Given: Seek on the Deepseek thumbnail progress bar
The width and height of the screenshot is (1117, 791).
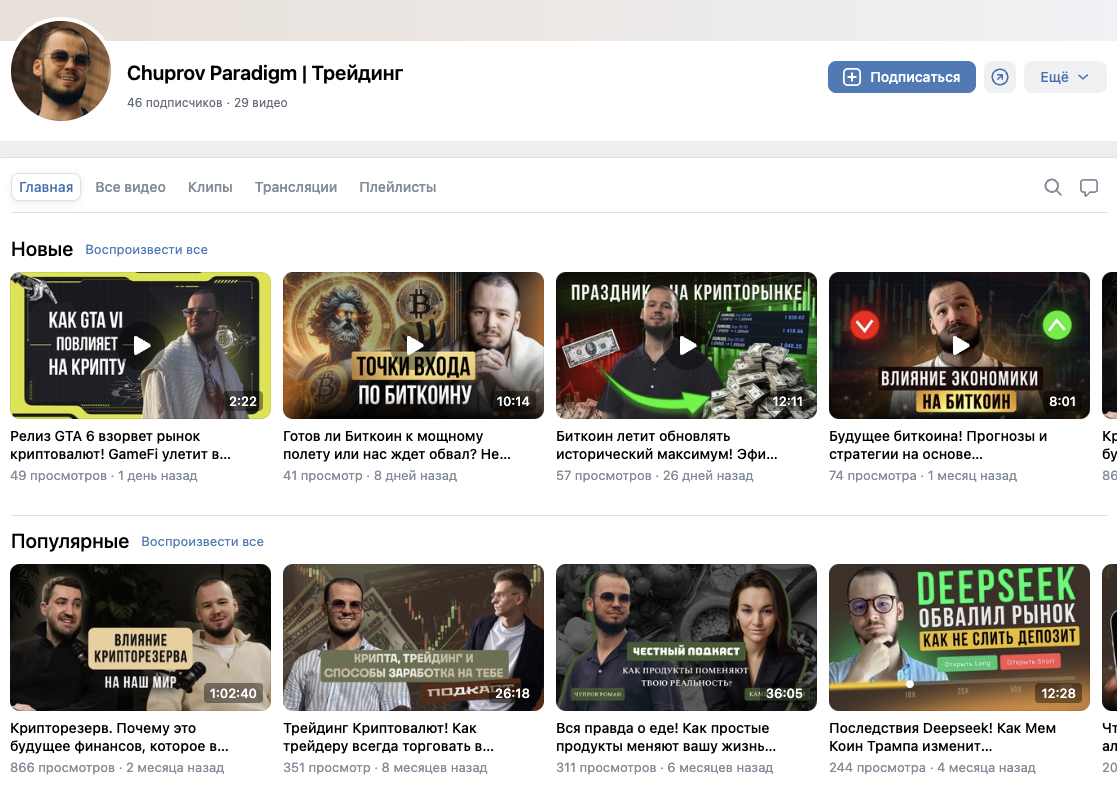Looking at the screenshot, I should (x=960, y=683).
